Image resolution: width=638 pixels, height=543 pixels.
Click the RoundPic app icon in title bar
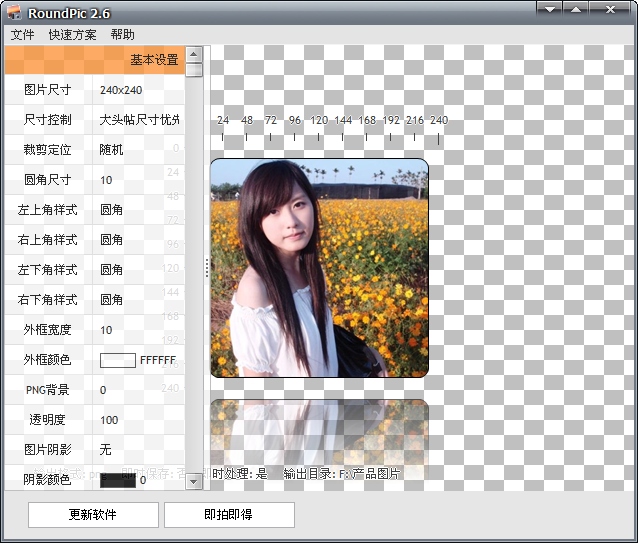click(14, 13)
